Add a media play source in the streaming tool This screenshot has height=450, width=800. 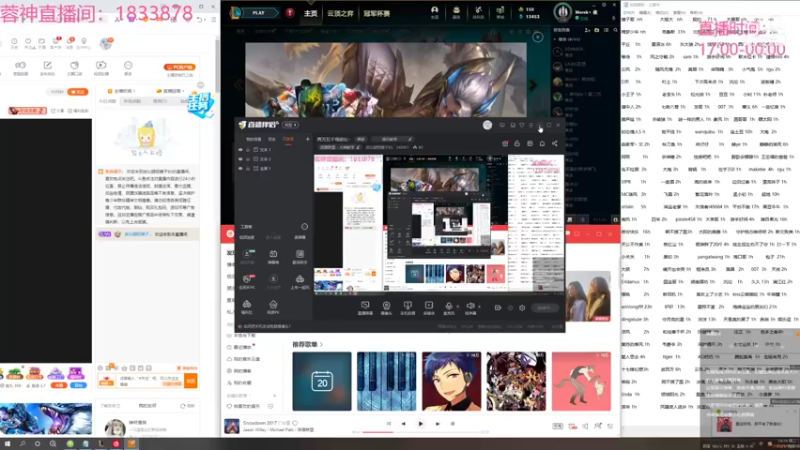tap(429, 307)
